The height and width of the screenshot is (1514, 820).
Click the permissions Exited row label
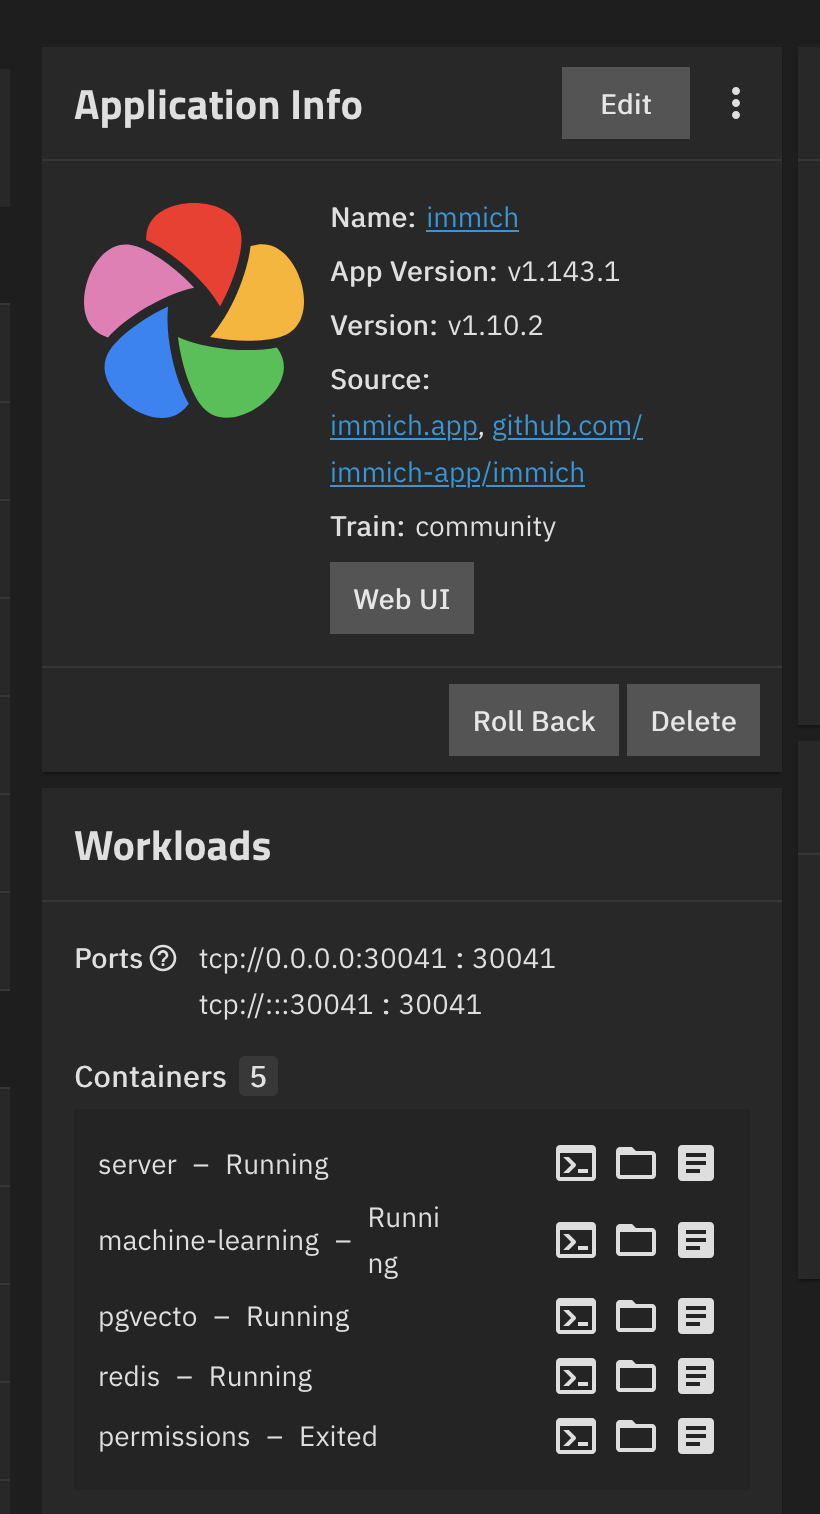(x=238, y=1437)
